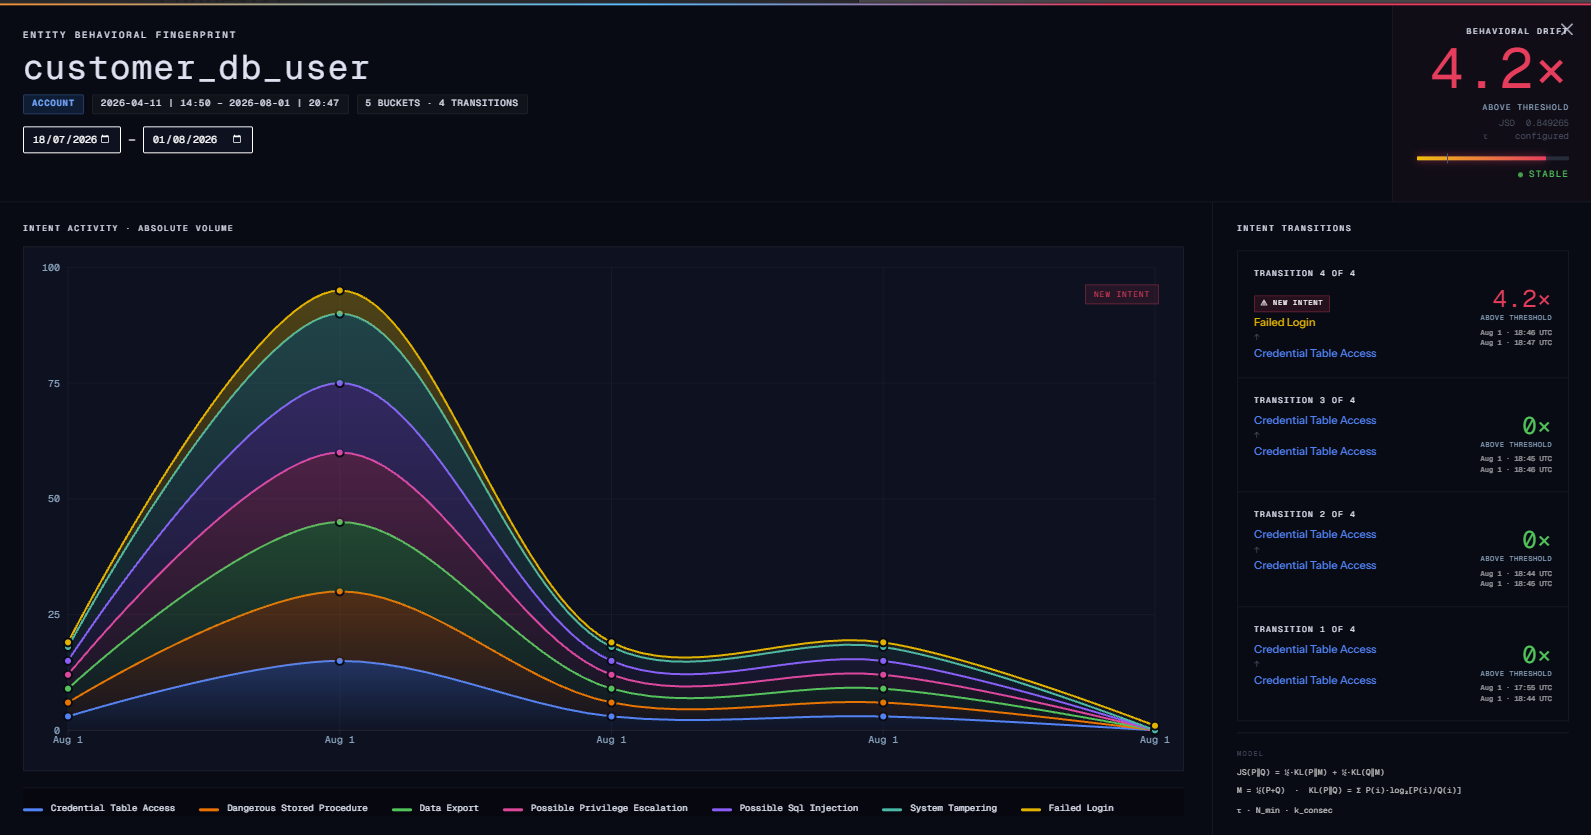Close the entity behavioral fingerprint panel

click(x=1567, y=29)
